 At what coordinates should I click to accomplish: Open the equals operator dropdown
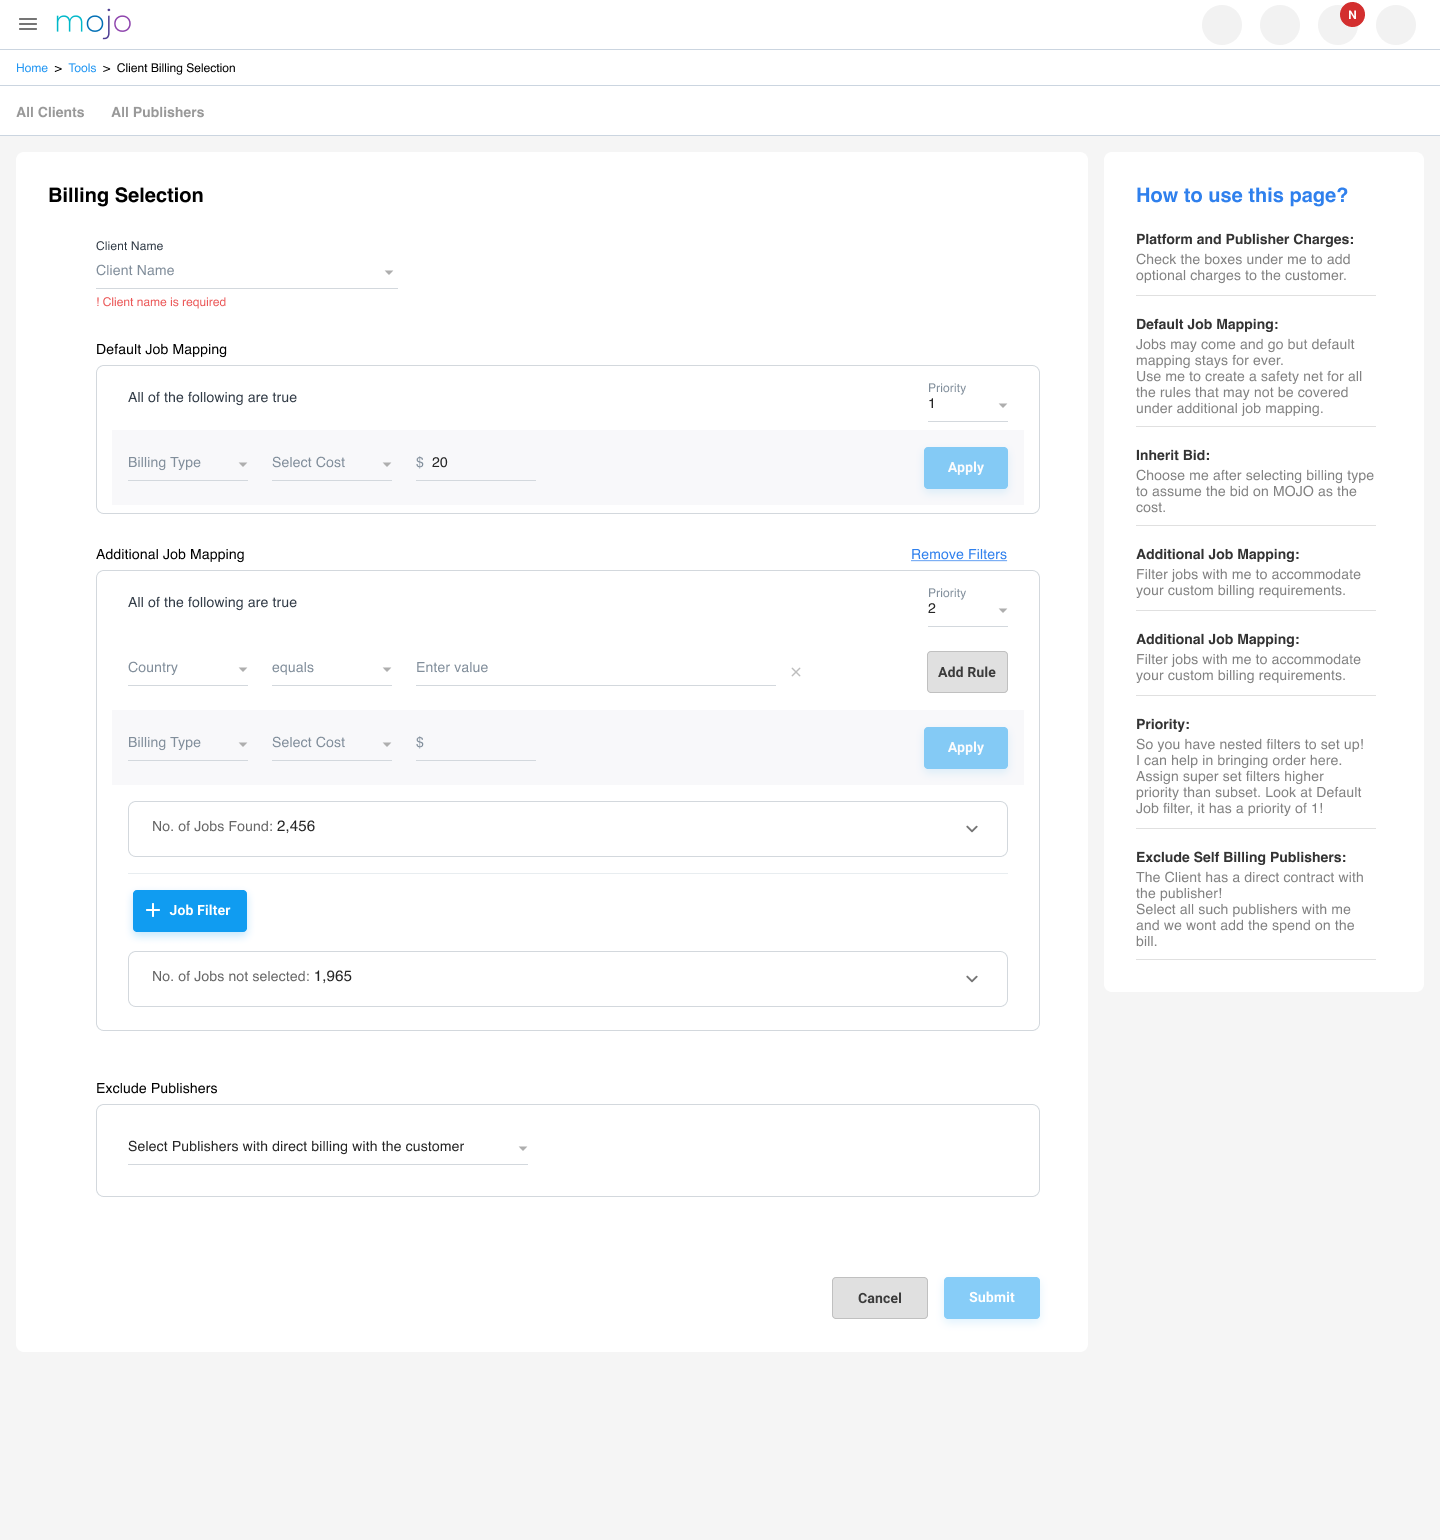coord(331,668)
